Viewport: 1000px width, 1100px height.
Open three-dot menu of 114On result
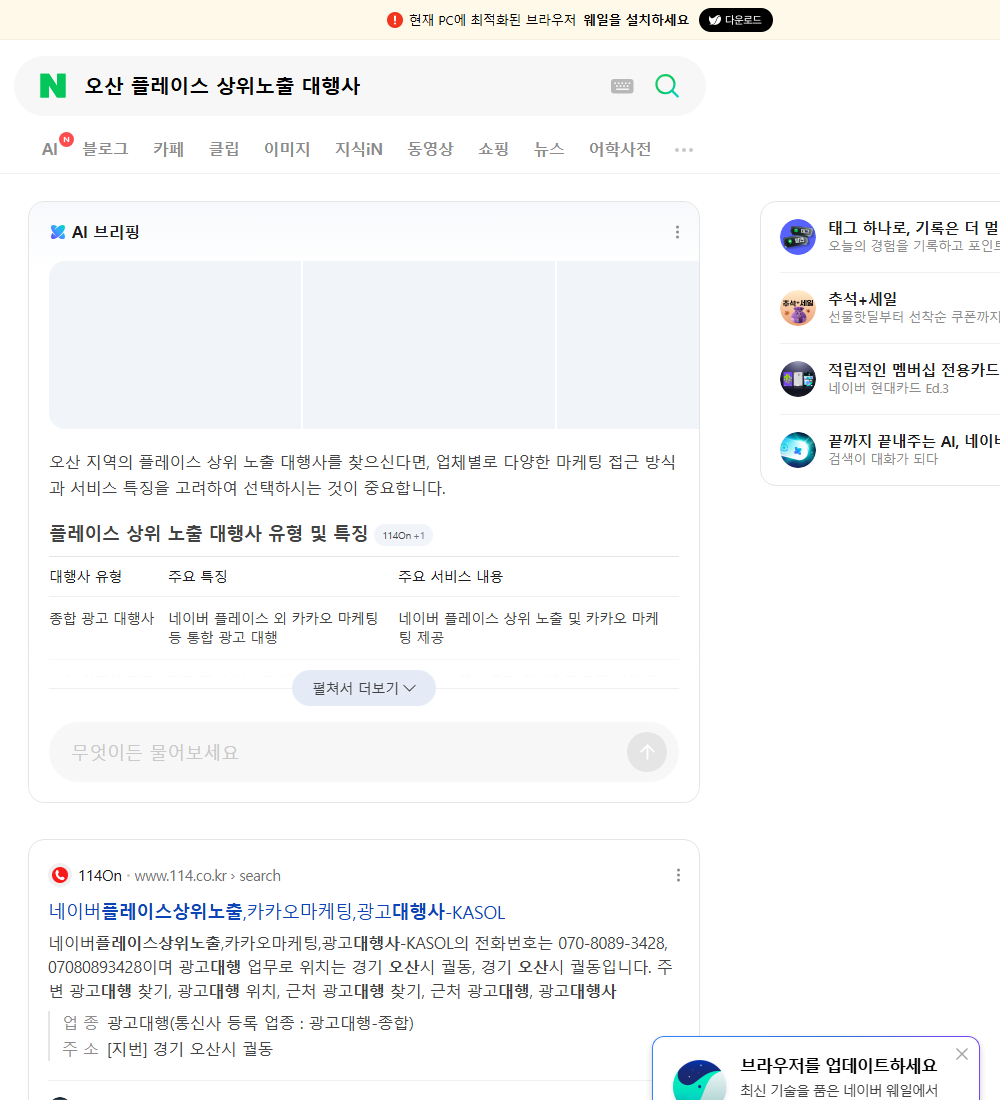pyautogui.click(x=678, y=875)
